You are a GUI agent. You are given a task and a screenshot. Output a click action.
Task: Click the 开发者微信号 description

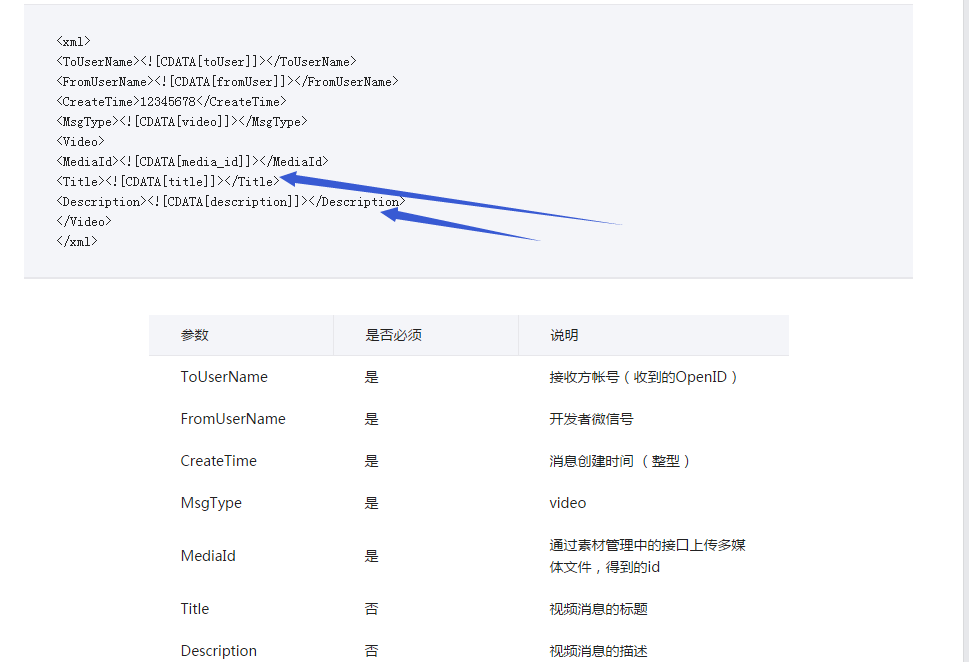pos(591,419)
